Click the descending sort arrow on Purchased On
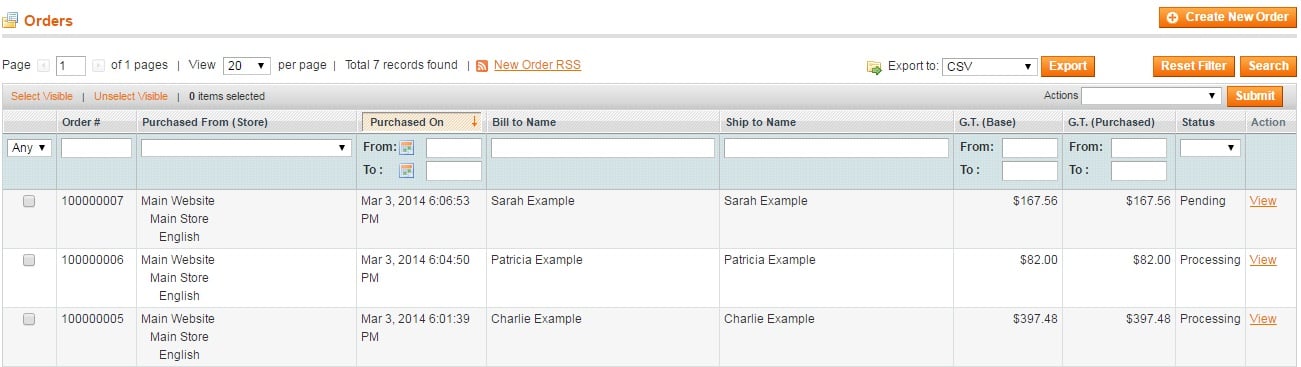This screenshot has width=1301, height=367. pos(473,122)
